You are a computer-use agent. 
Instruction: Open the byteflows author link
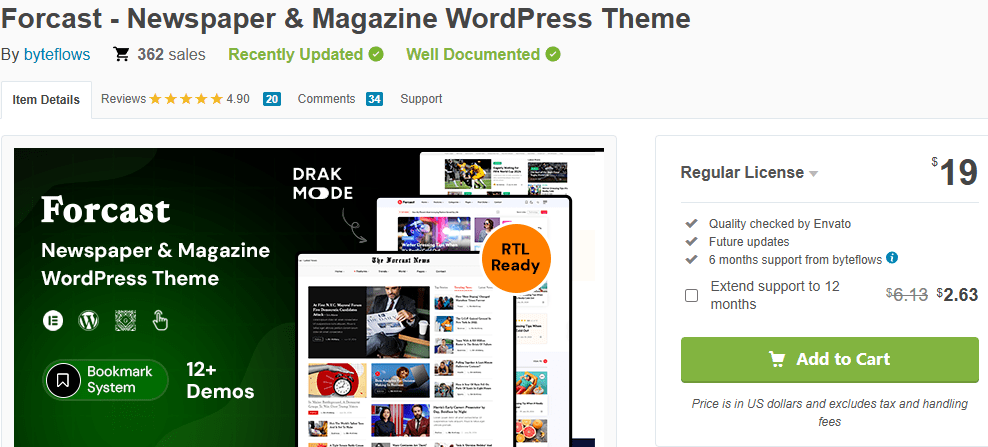[x=57, y=55]
